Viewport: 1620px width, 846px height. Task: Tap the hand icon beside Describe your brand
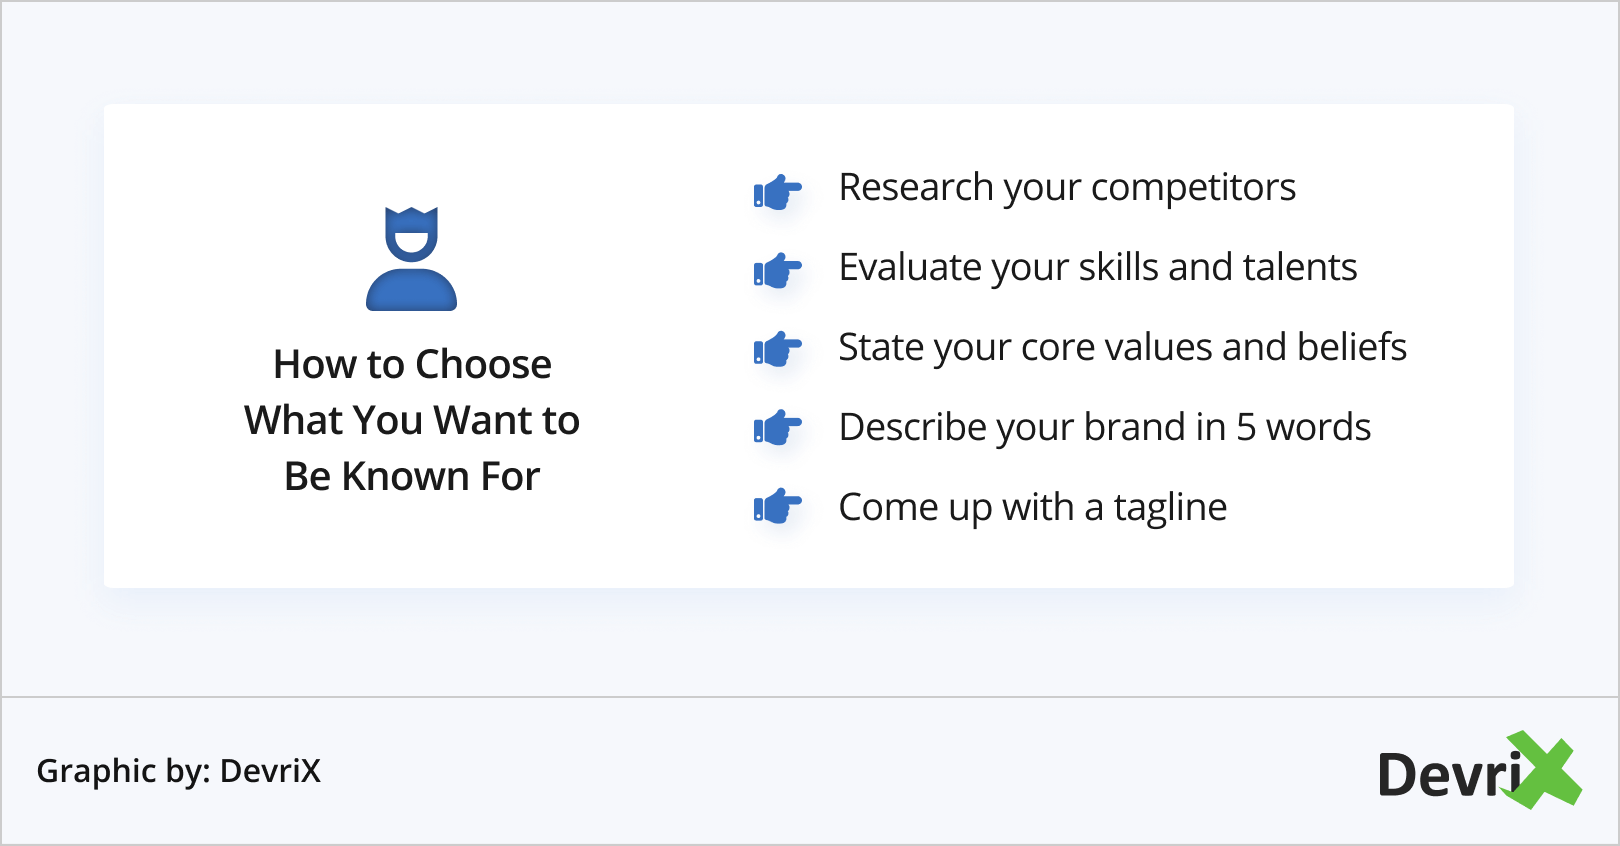pyautogui.click(x=777, y=429)
